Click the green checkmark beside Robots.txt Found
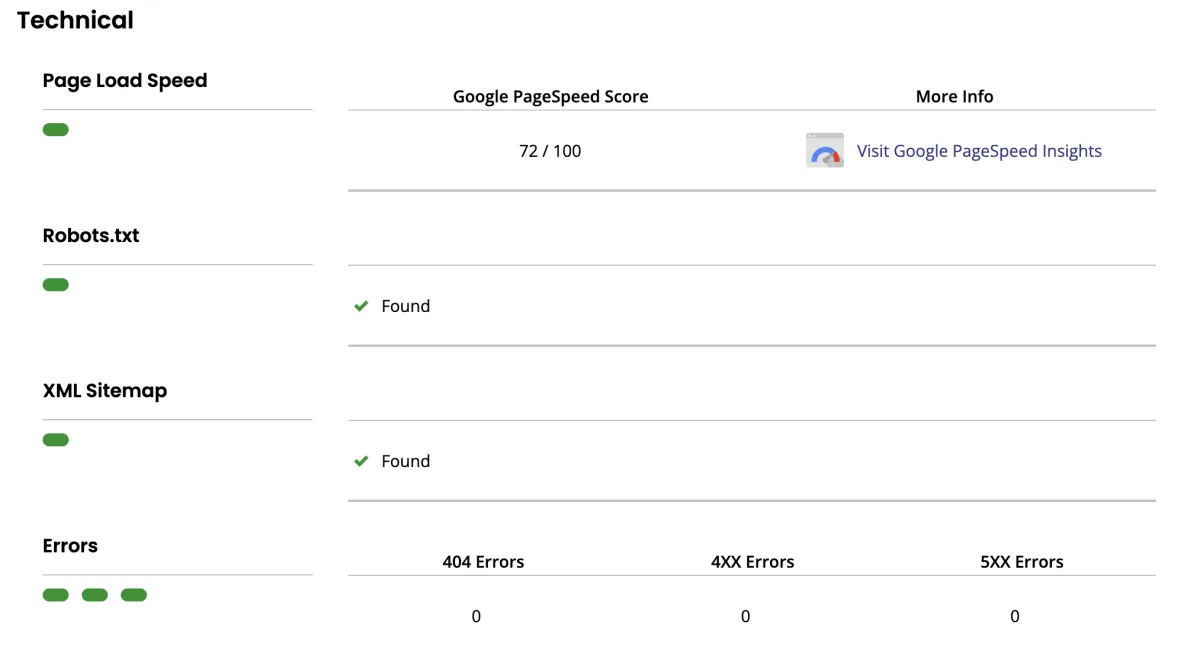Viewport: 1200px width, 650px height. point(362,306)
